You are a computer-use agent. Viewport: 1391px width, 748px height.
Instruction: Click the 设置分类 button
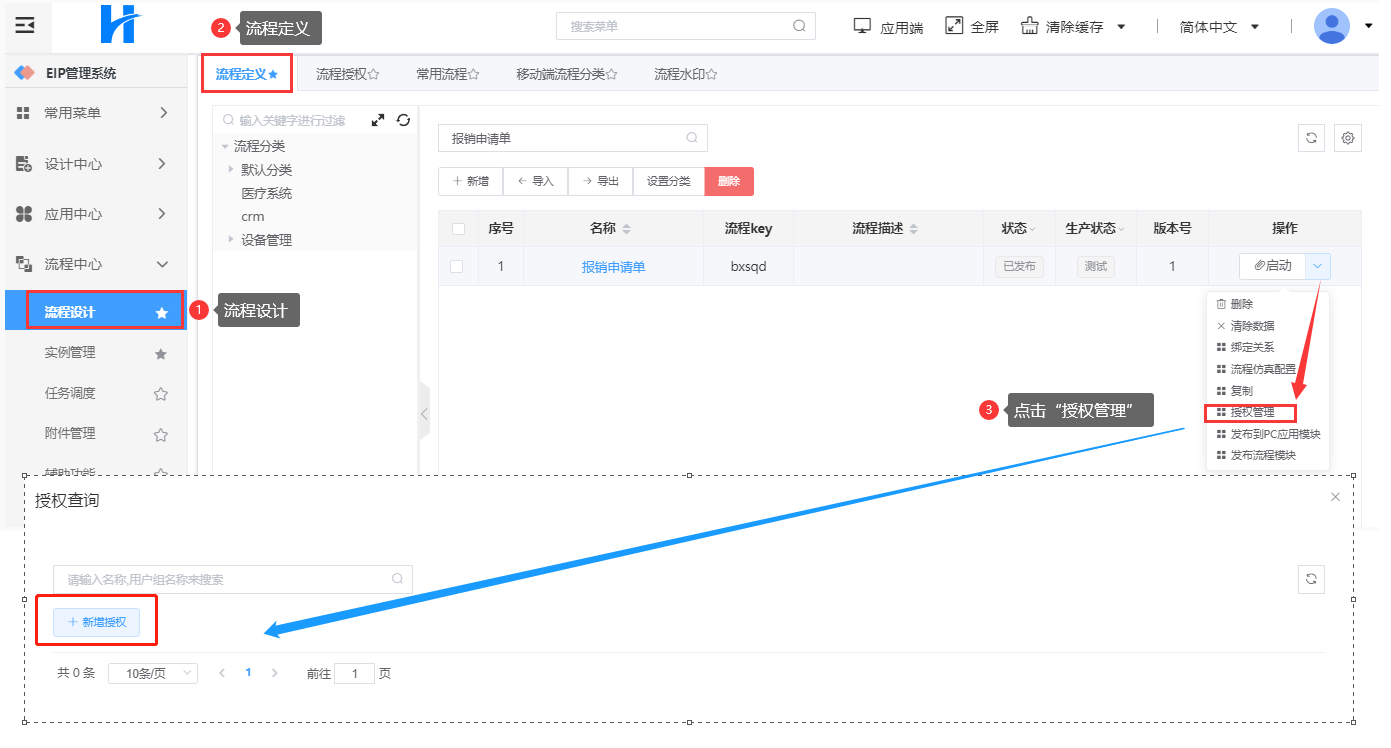[668, 181]
